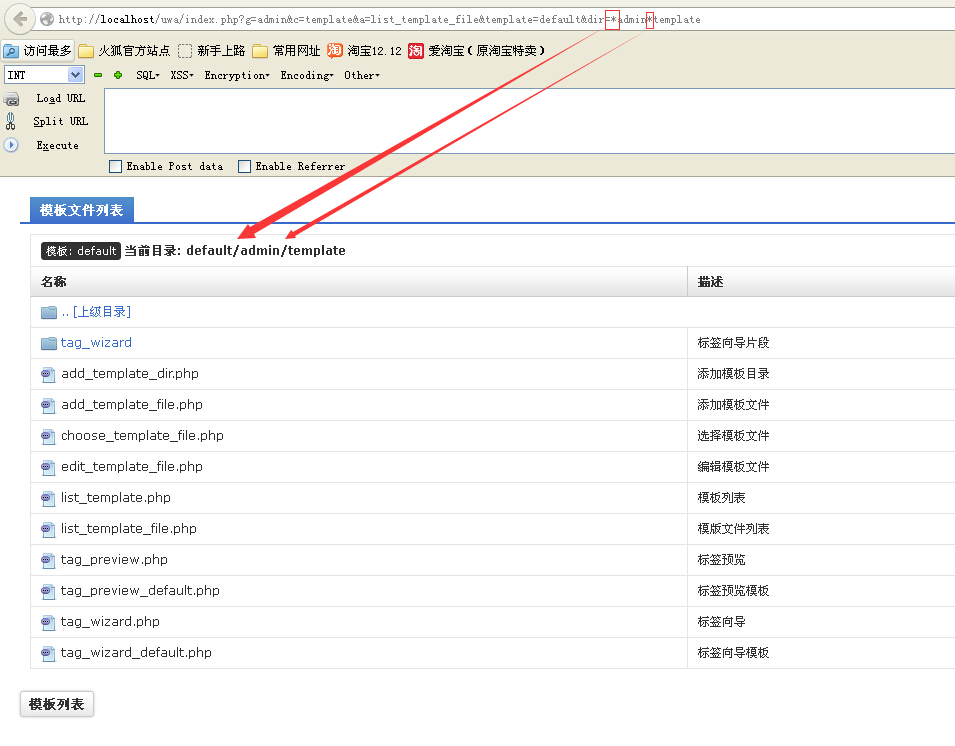Open the 火狐官方站点 bookmark folder
Viewport: 955px width, 746px height.
pyautogui.click(x=124, y=51)
